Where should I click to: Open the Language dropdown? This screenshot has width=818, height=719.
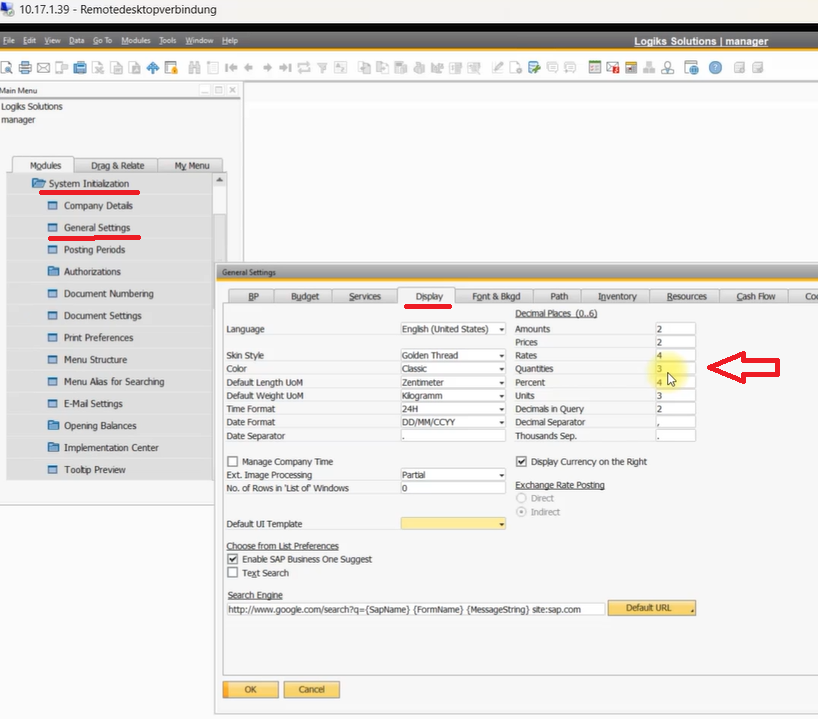(501, 329)
